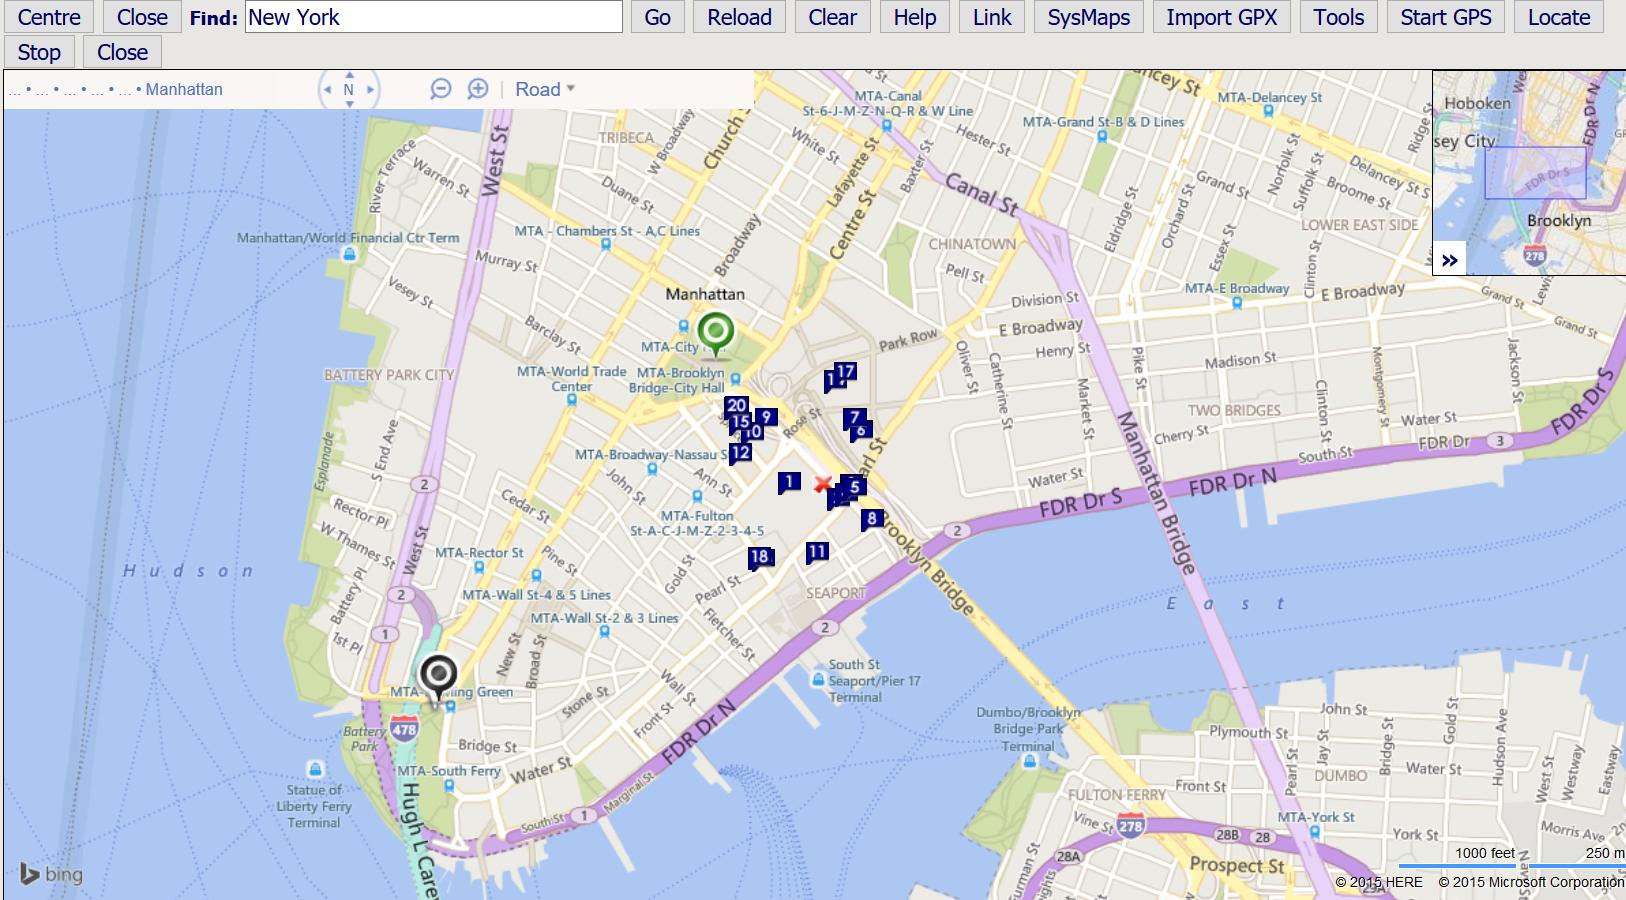1626x900 pixels.
Task: Click the MTA-Grand St B & D Lines icon
Action: tap(1102, 137)
